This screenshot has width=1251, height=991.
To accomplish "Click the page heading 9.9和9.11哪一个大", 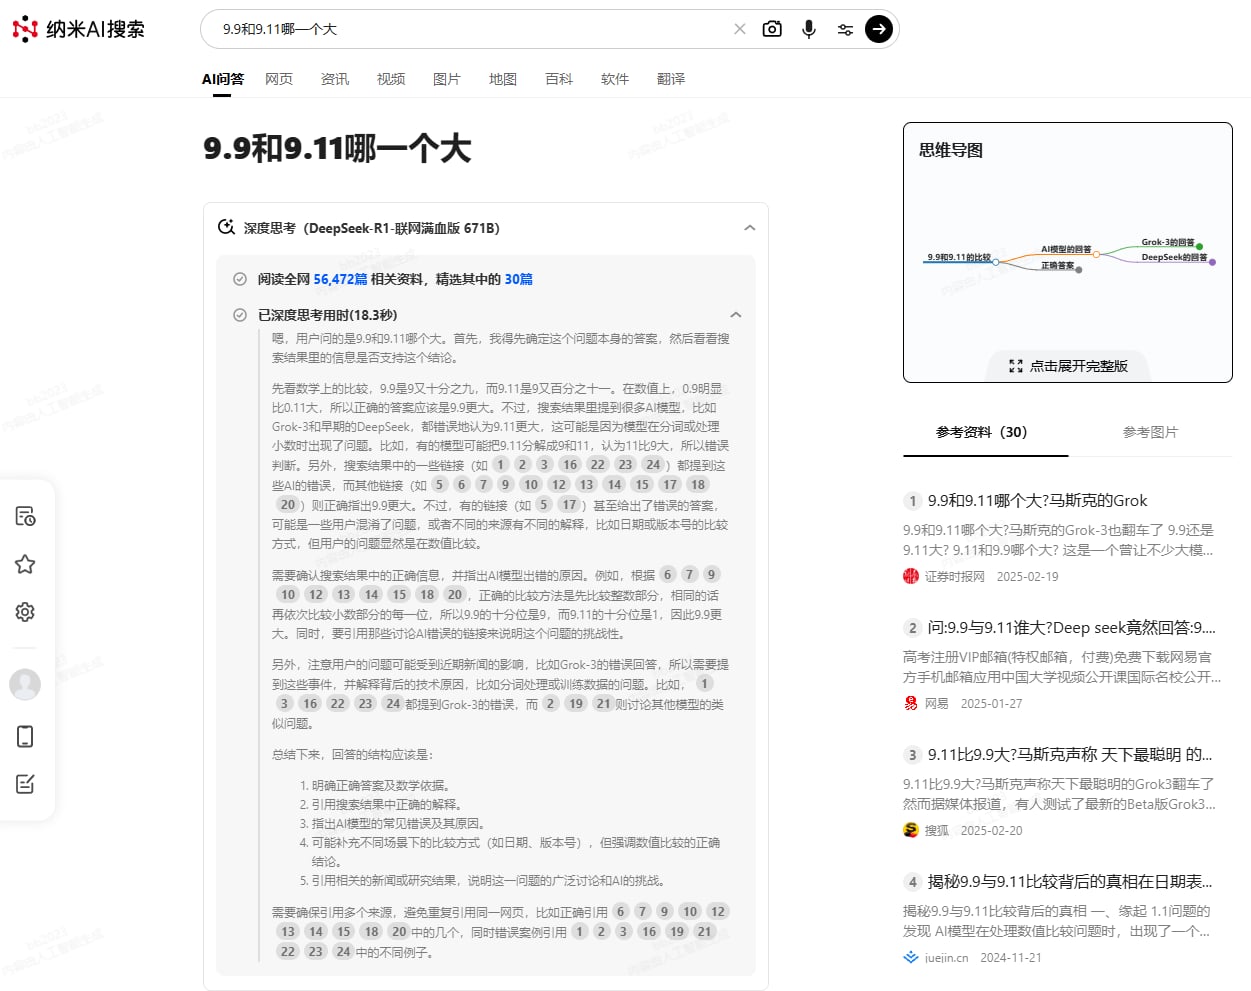I will tap(337, 149).
